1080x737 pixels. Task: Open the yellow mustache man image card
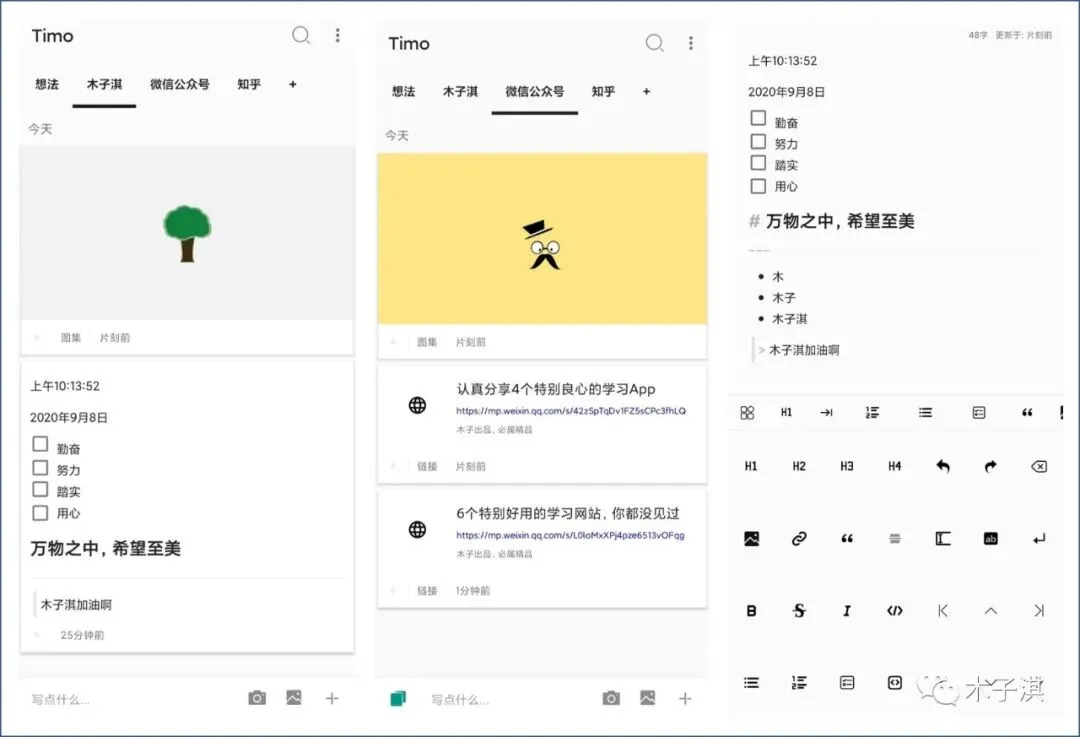(542, 256)
